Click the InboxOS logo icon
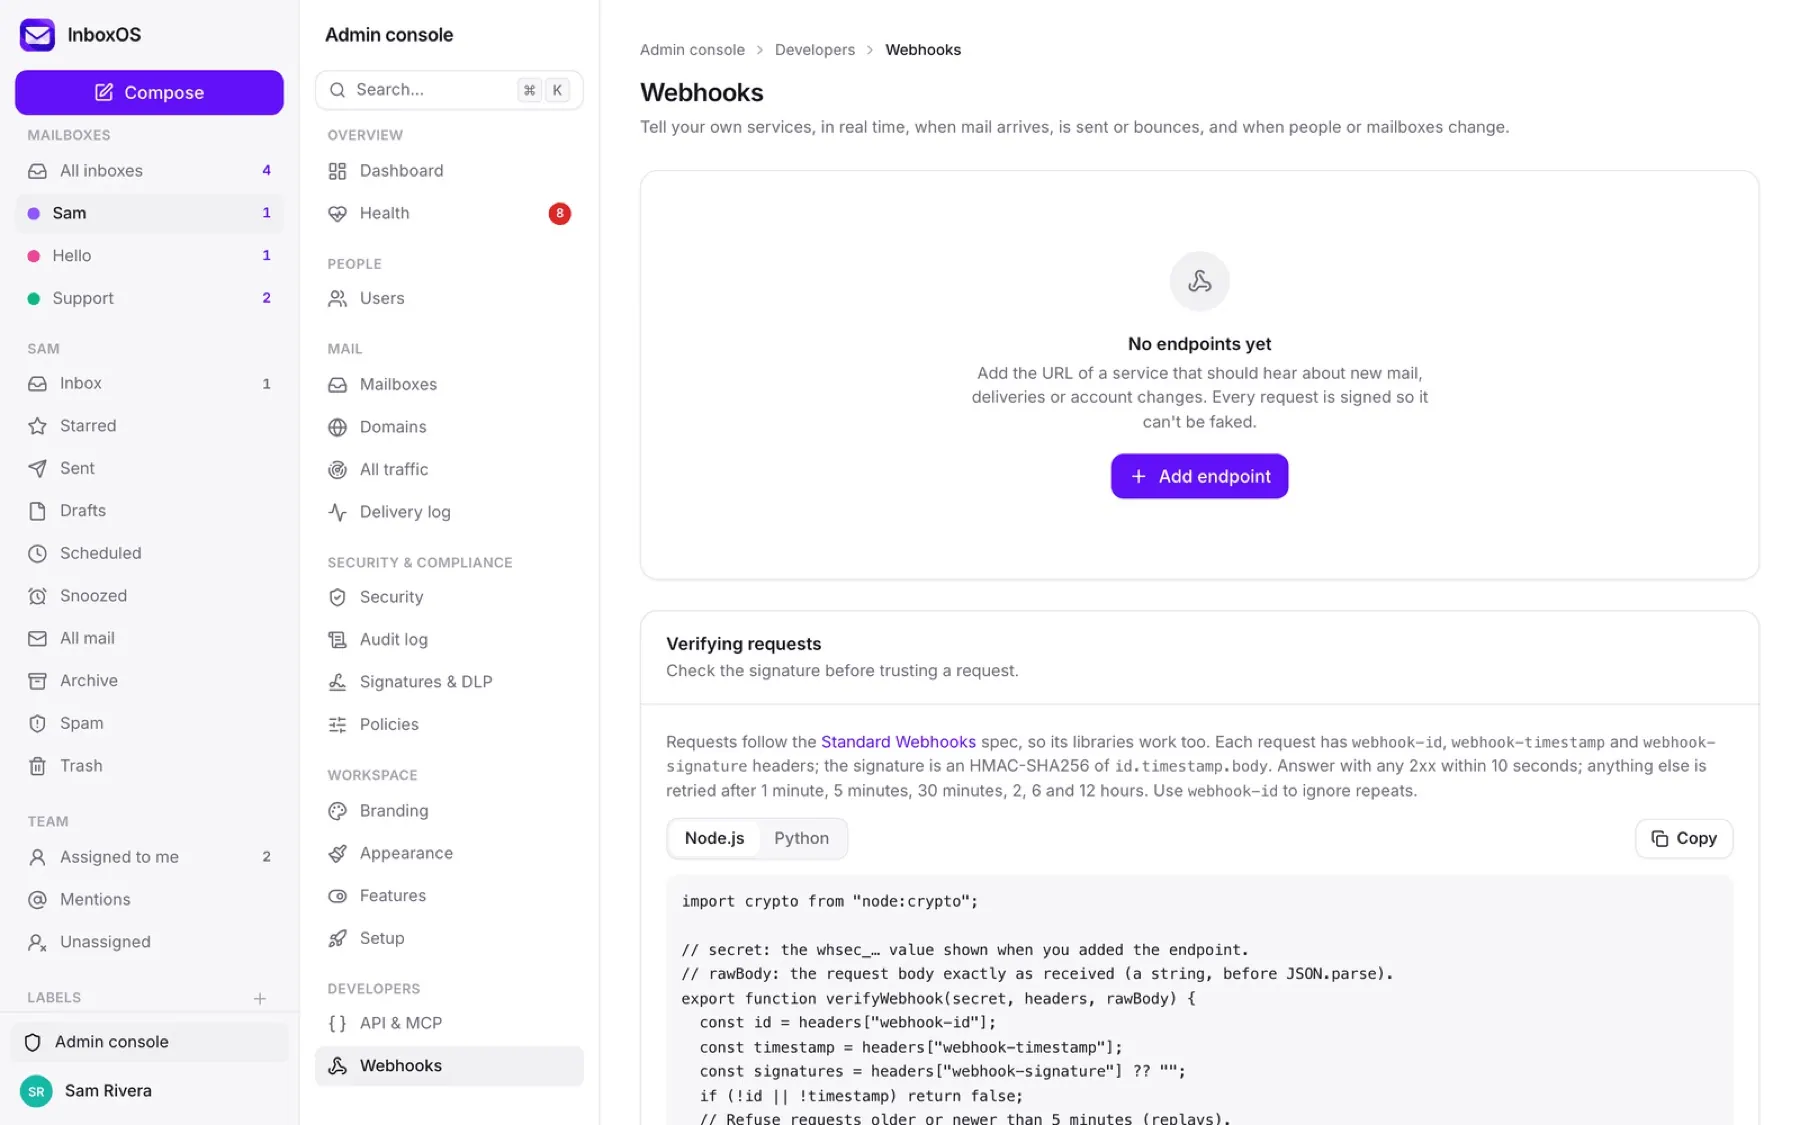This screenshot has width=1800, height=1125. (37, 34)
